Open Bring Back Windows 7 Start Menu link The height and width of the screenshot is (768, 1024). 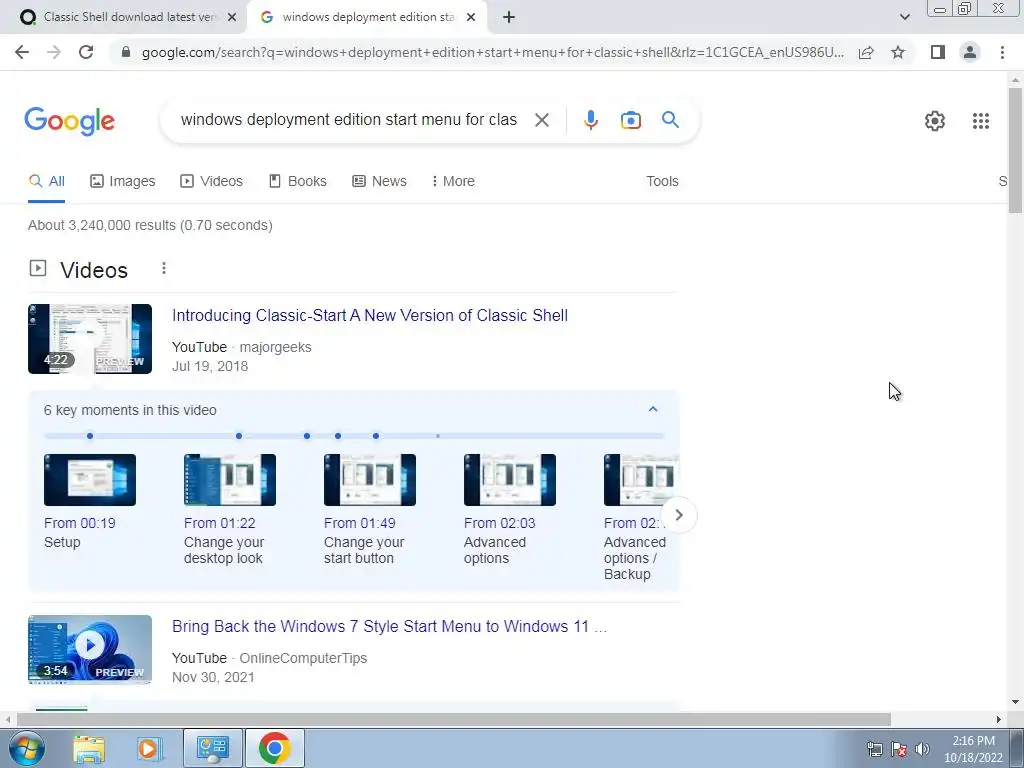pyautogui.click(x=389, y=626)
